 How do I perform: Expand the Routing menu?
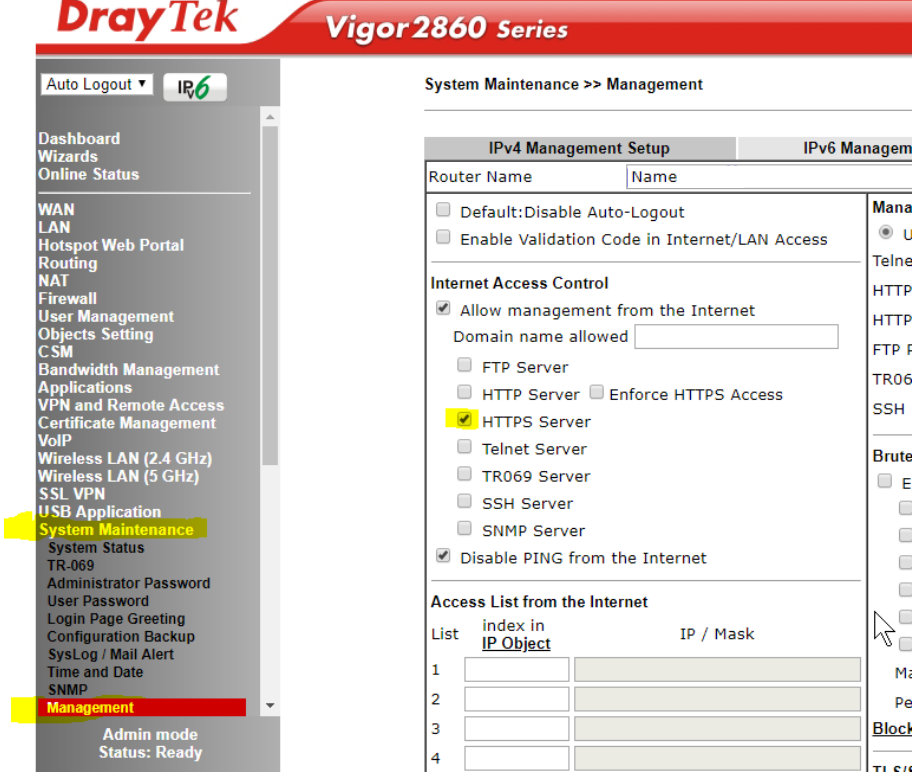(68, 263)
